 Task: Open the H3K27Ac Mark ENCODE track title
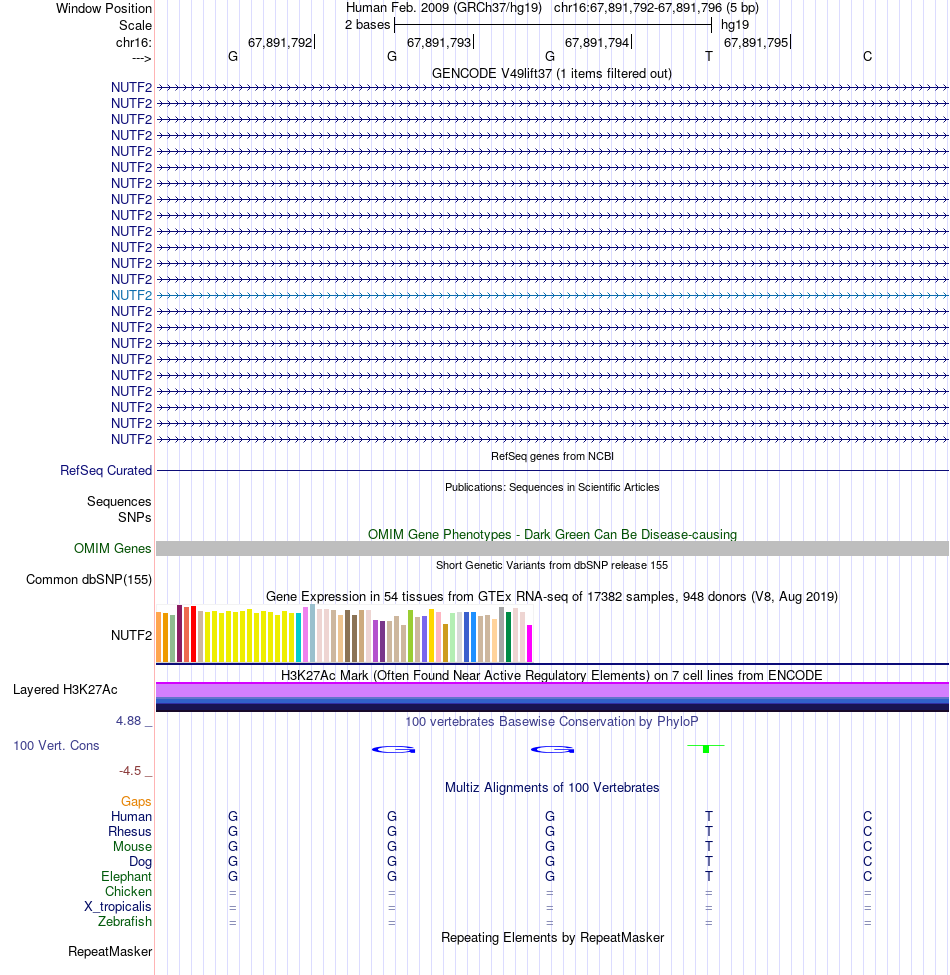coord(552,675)
